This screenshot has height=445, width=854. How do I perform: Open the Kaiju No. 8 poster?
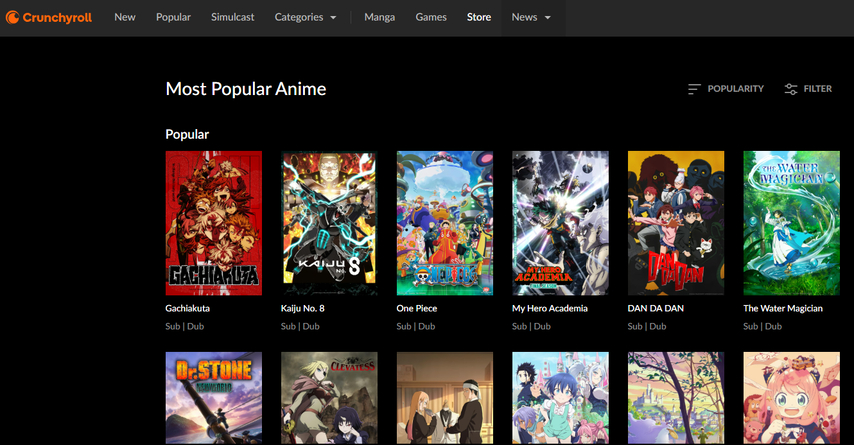tap(329, 223)
